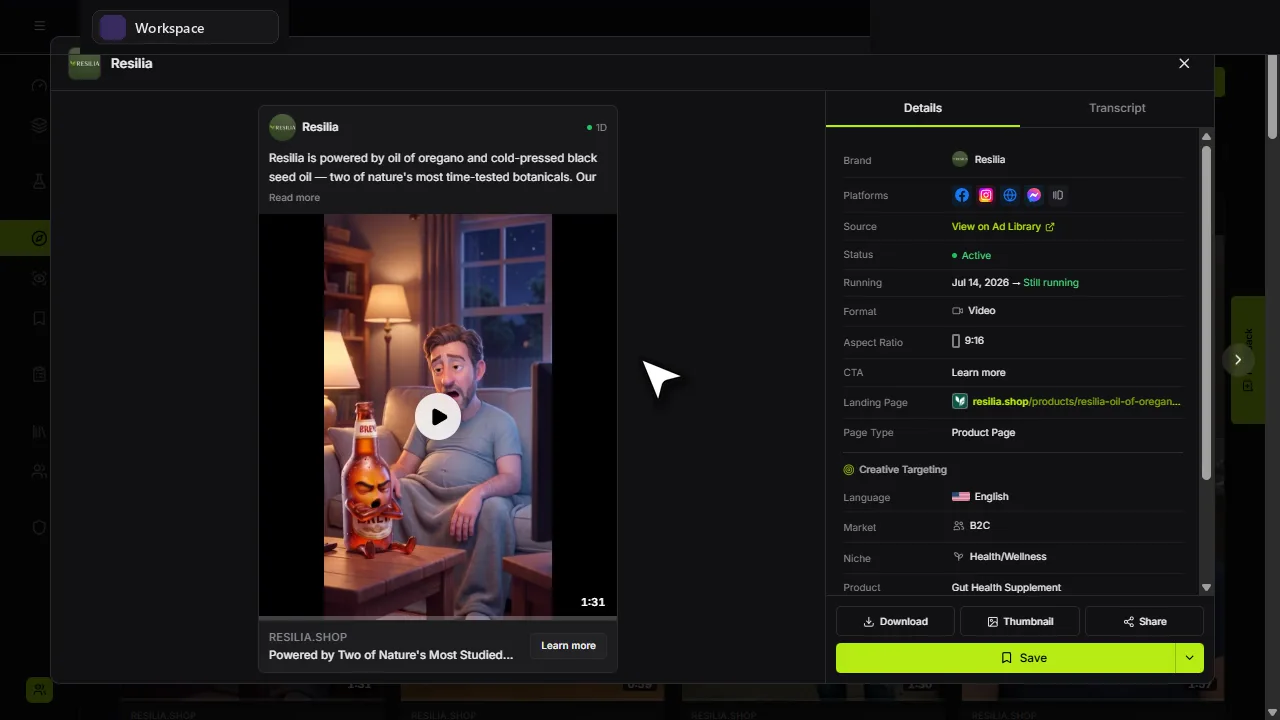
Task: Open the flask icon in the sidebar
Action: [x=39, y=181]
